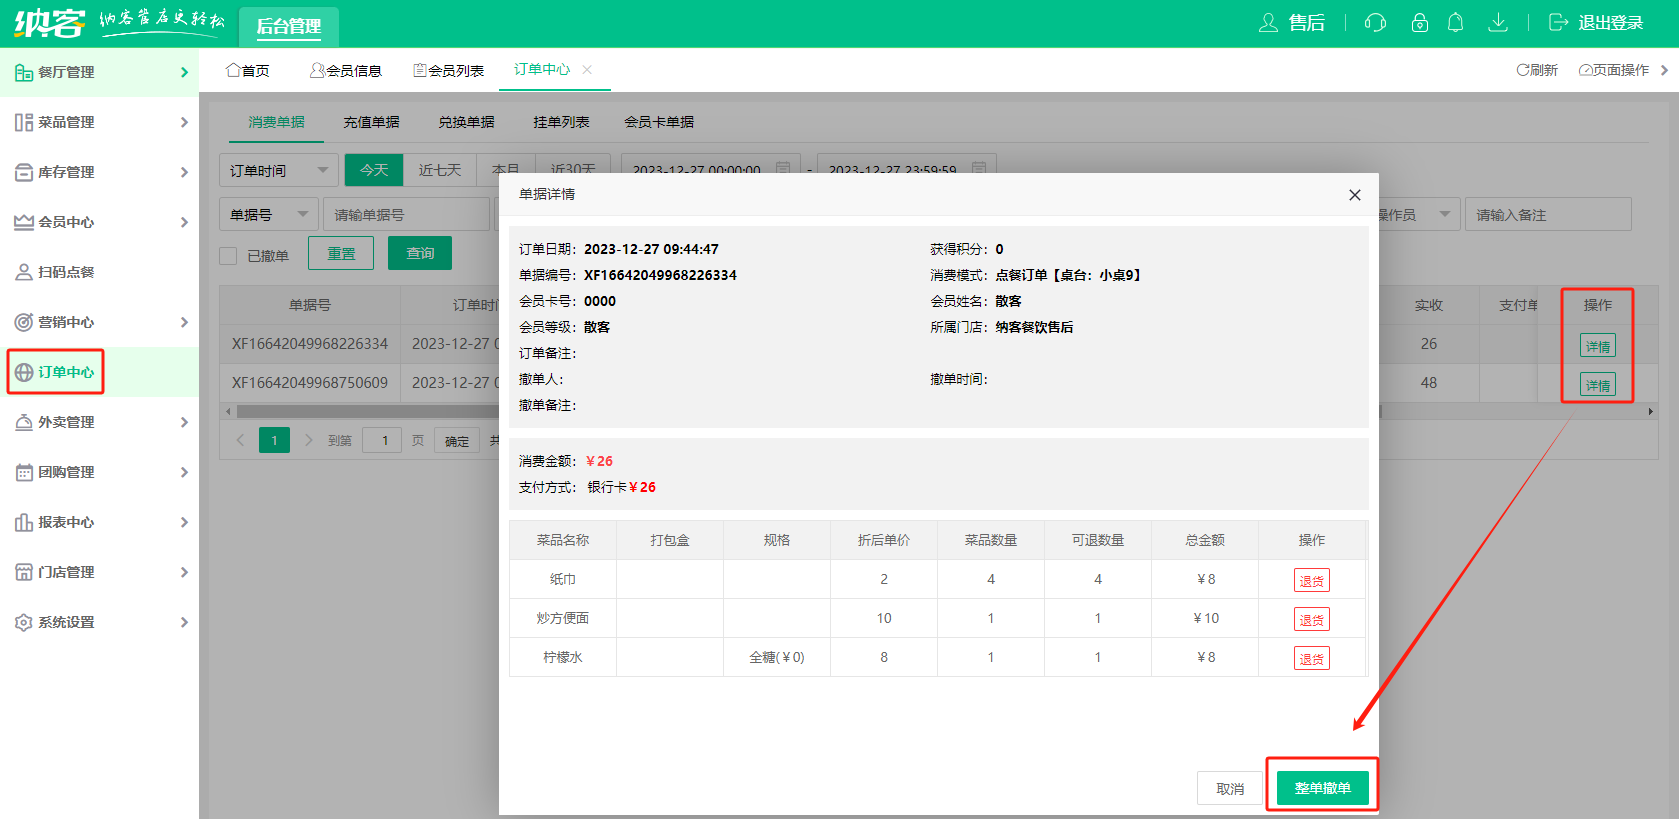Open 详情 for order with 实收 26
Screen dimensions: 1679x819
tap(1598, 346)
